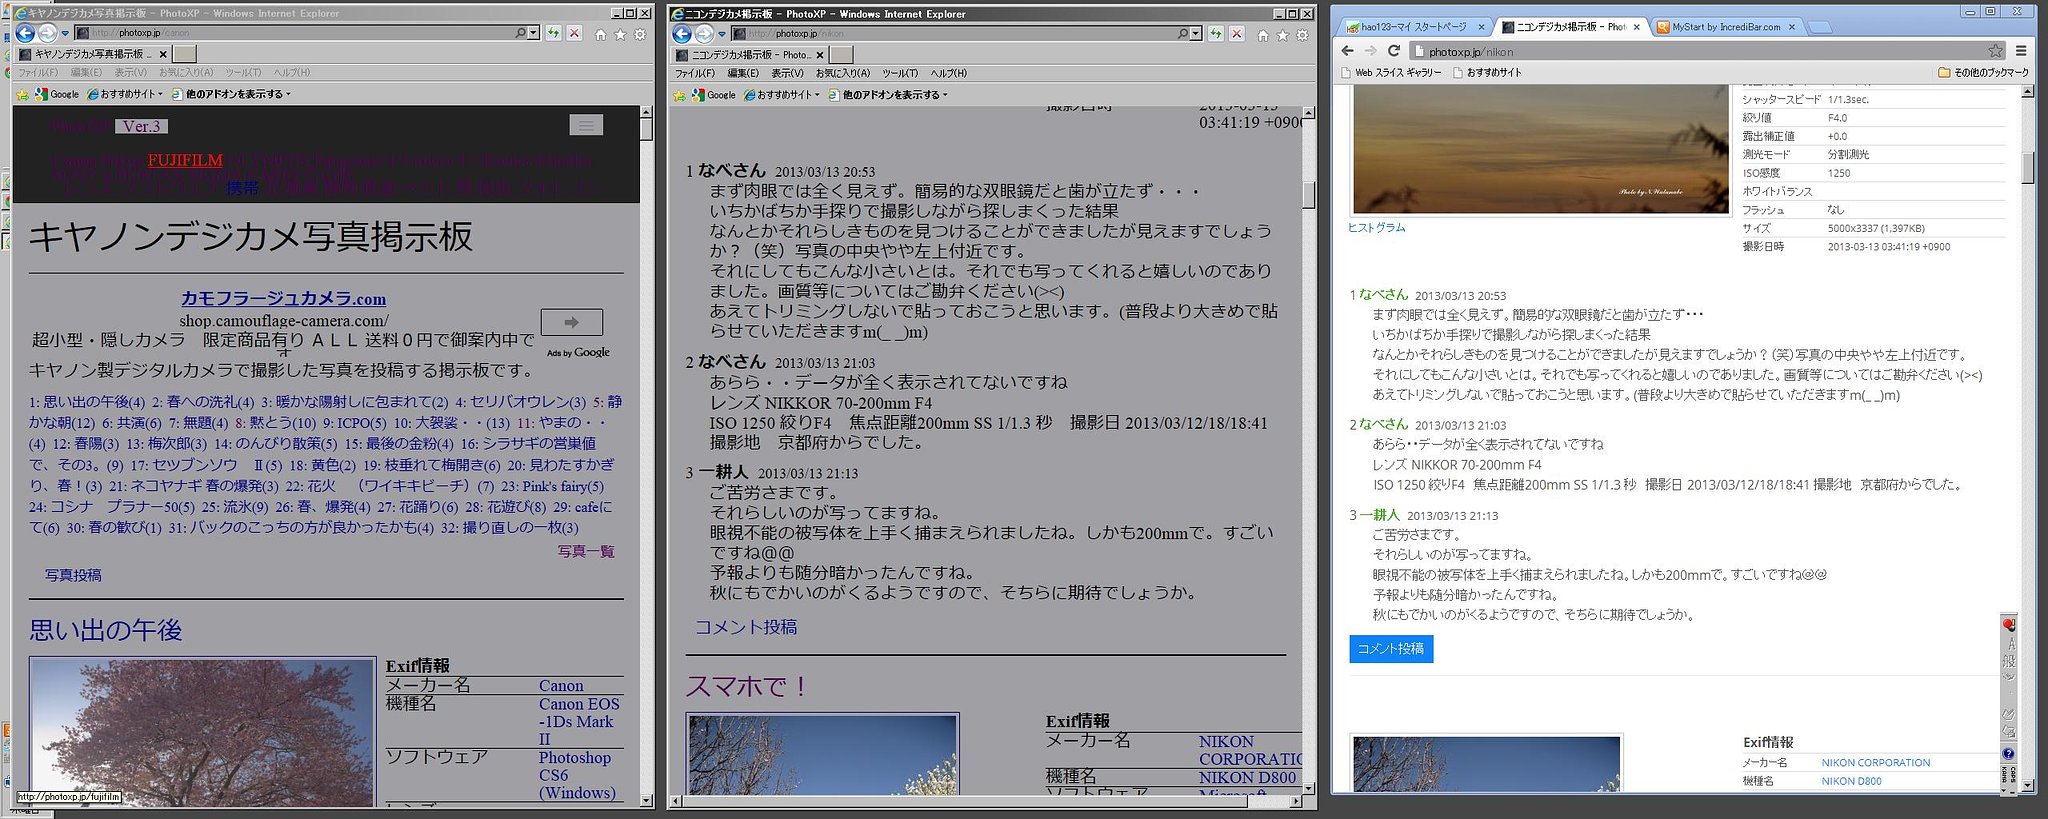The height and width of the screenshot is (819, 2048).
Task: Click Forward arrow in Canon IE window
Action: click(x=47, y=33)
